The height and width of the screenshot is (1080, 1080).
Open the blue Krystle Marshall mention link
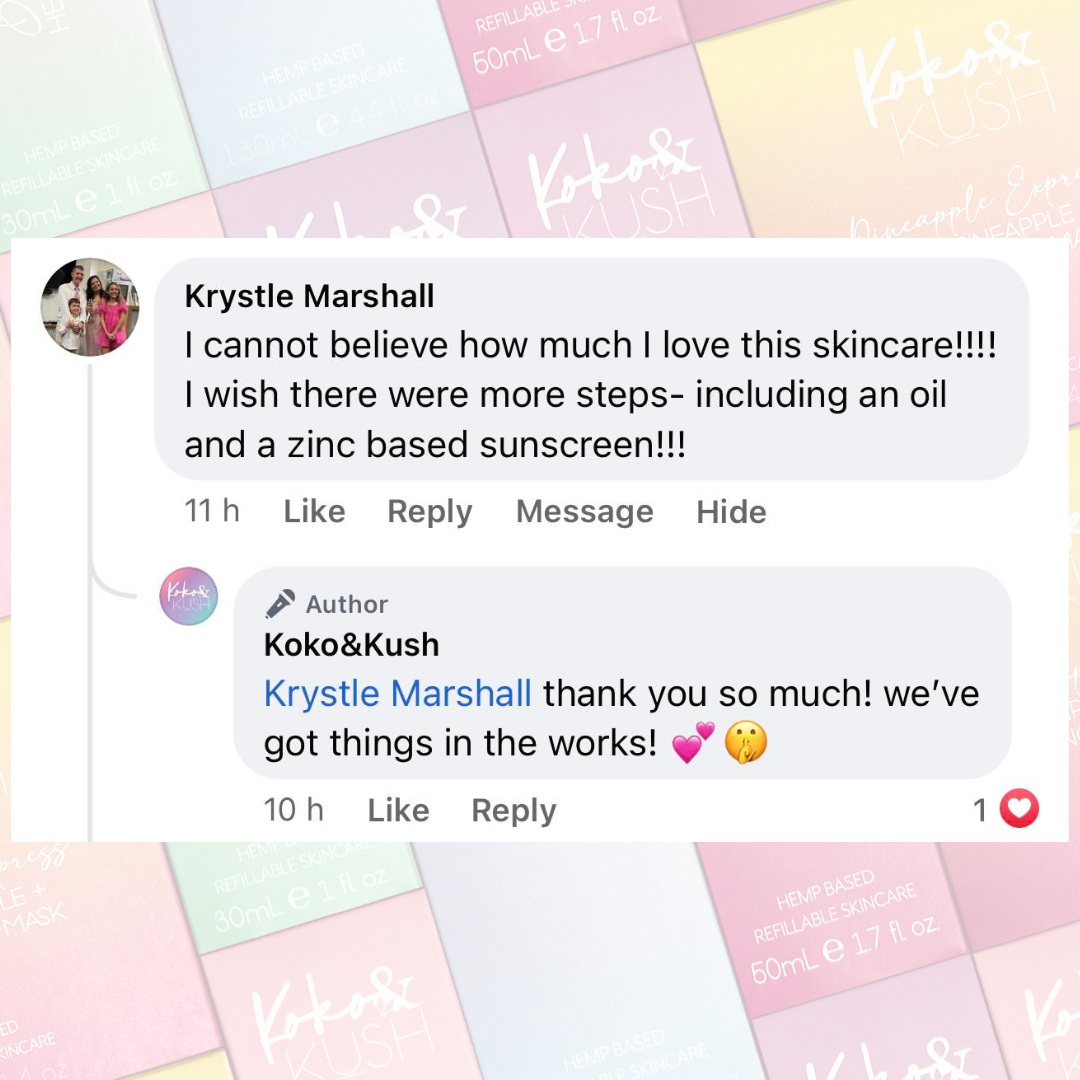click(x=397, y=694)
